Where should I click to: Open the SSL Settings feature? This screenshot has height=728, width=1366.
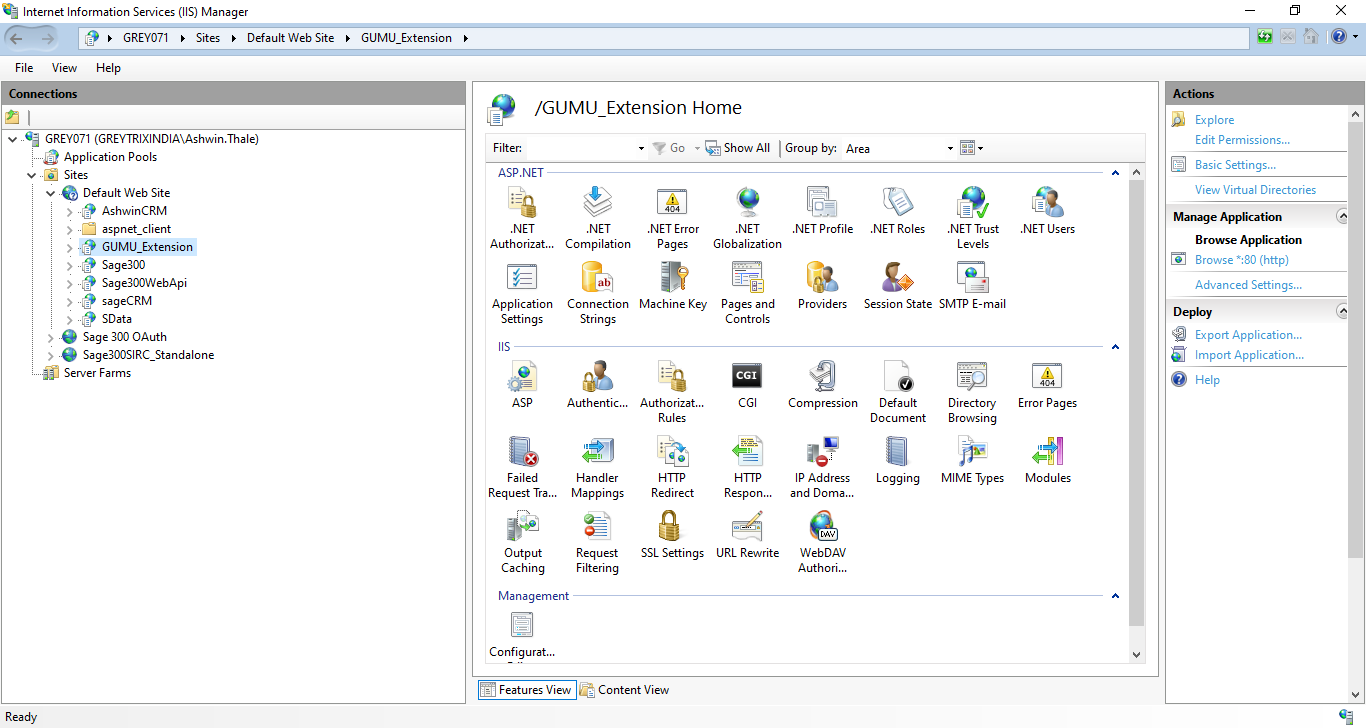[x=672, y=535]
